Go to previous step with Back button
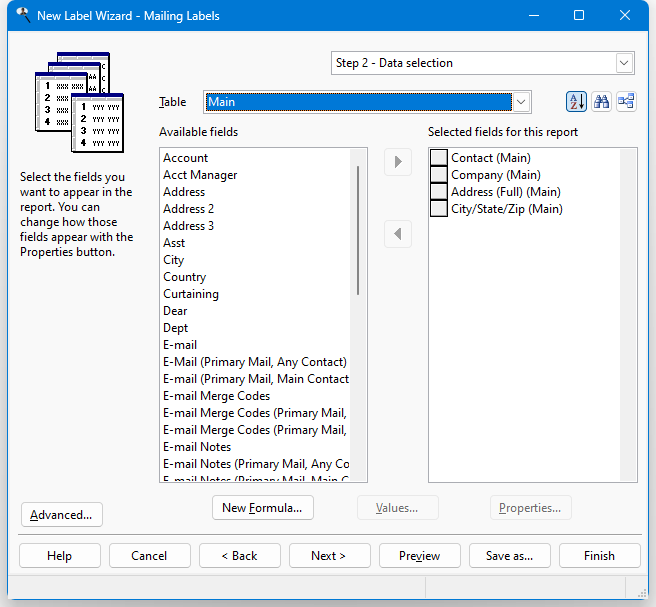 (239, 556)
